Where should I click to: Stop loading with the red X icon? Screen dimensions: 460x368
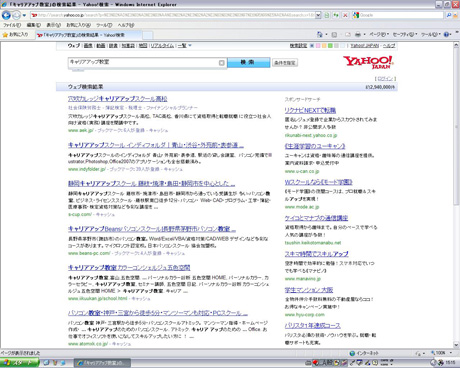[x=345, y=15]
